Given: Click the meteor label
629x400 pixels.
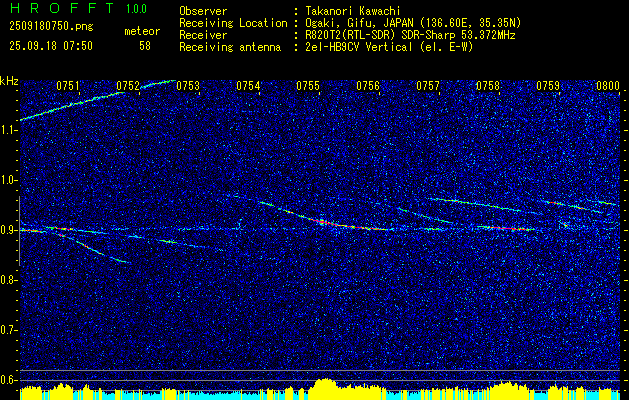Looking at the screenshot, I should pyautogui.click(x=142, y=31).
